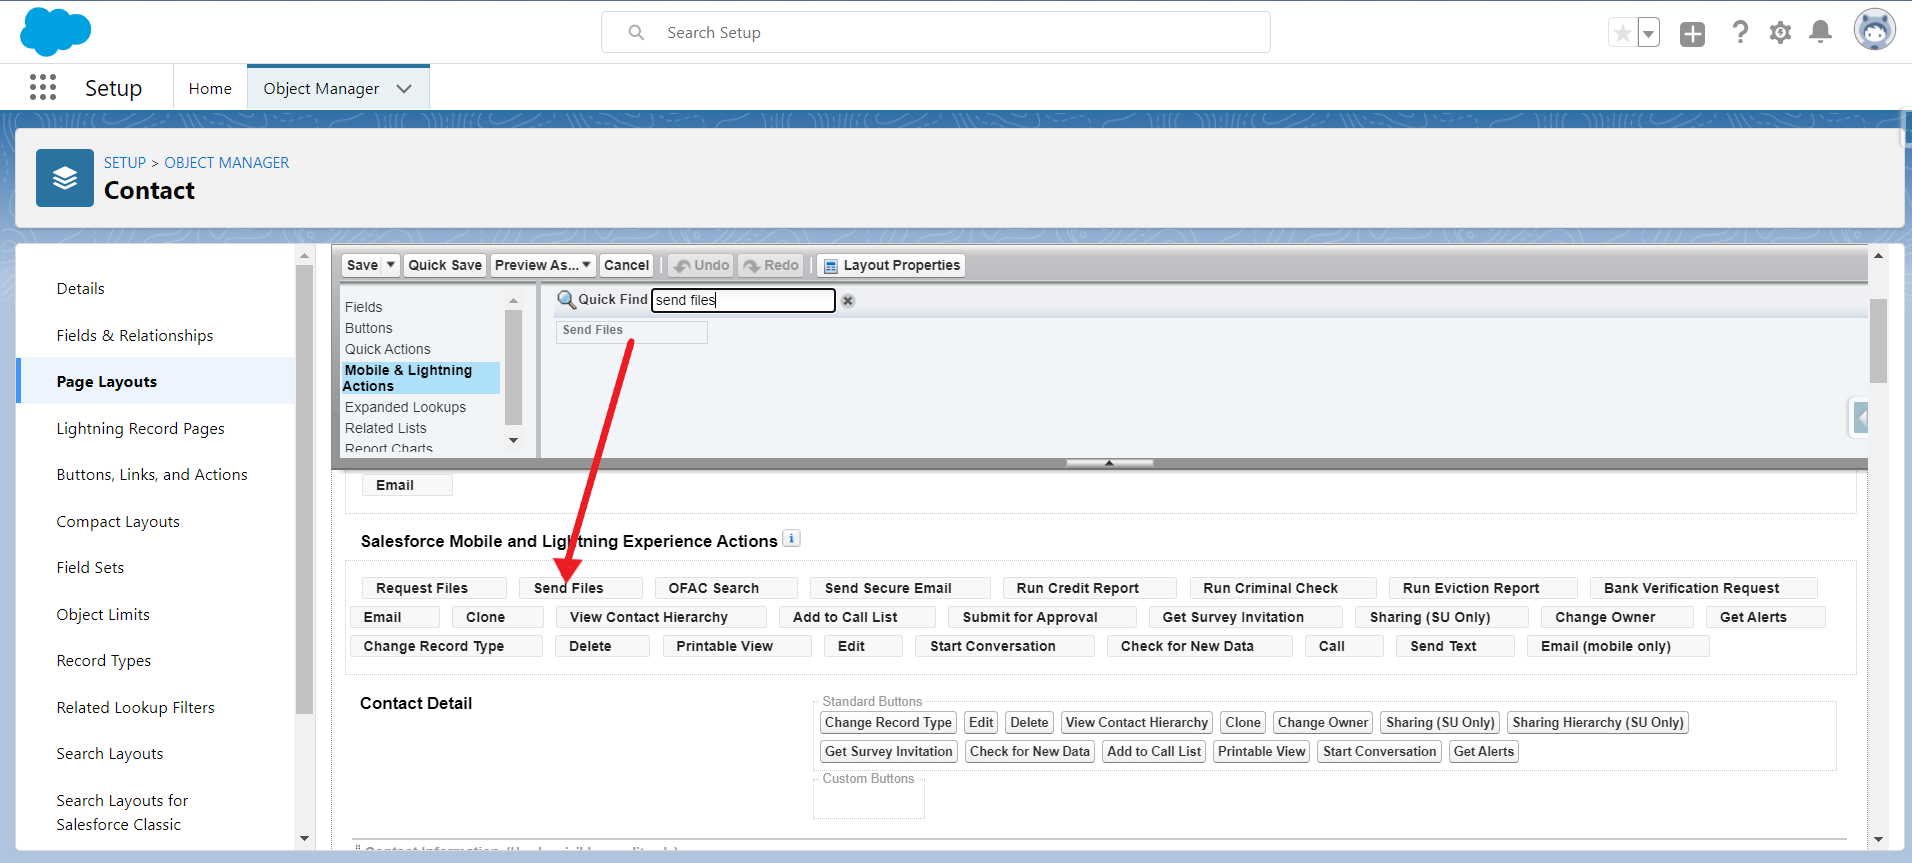Viewport: 1912px width, 863px height.
Task: Click the Redo button
Action: tap(771, 265)
